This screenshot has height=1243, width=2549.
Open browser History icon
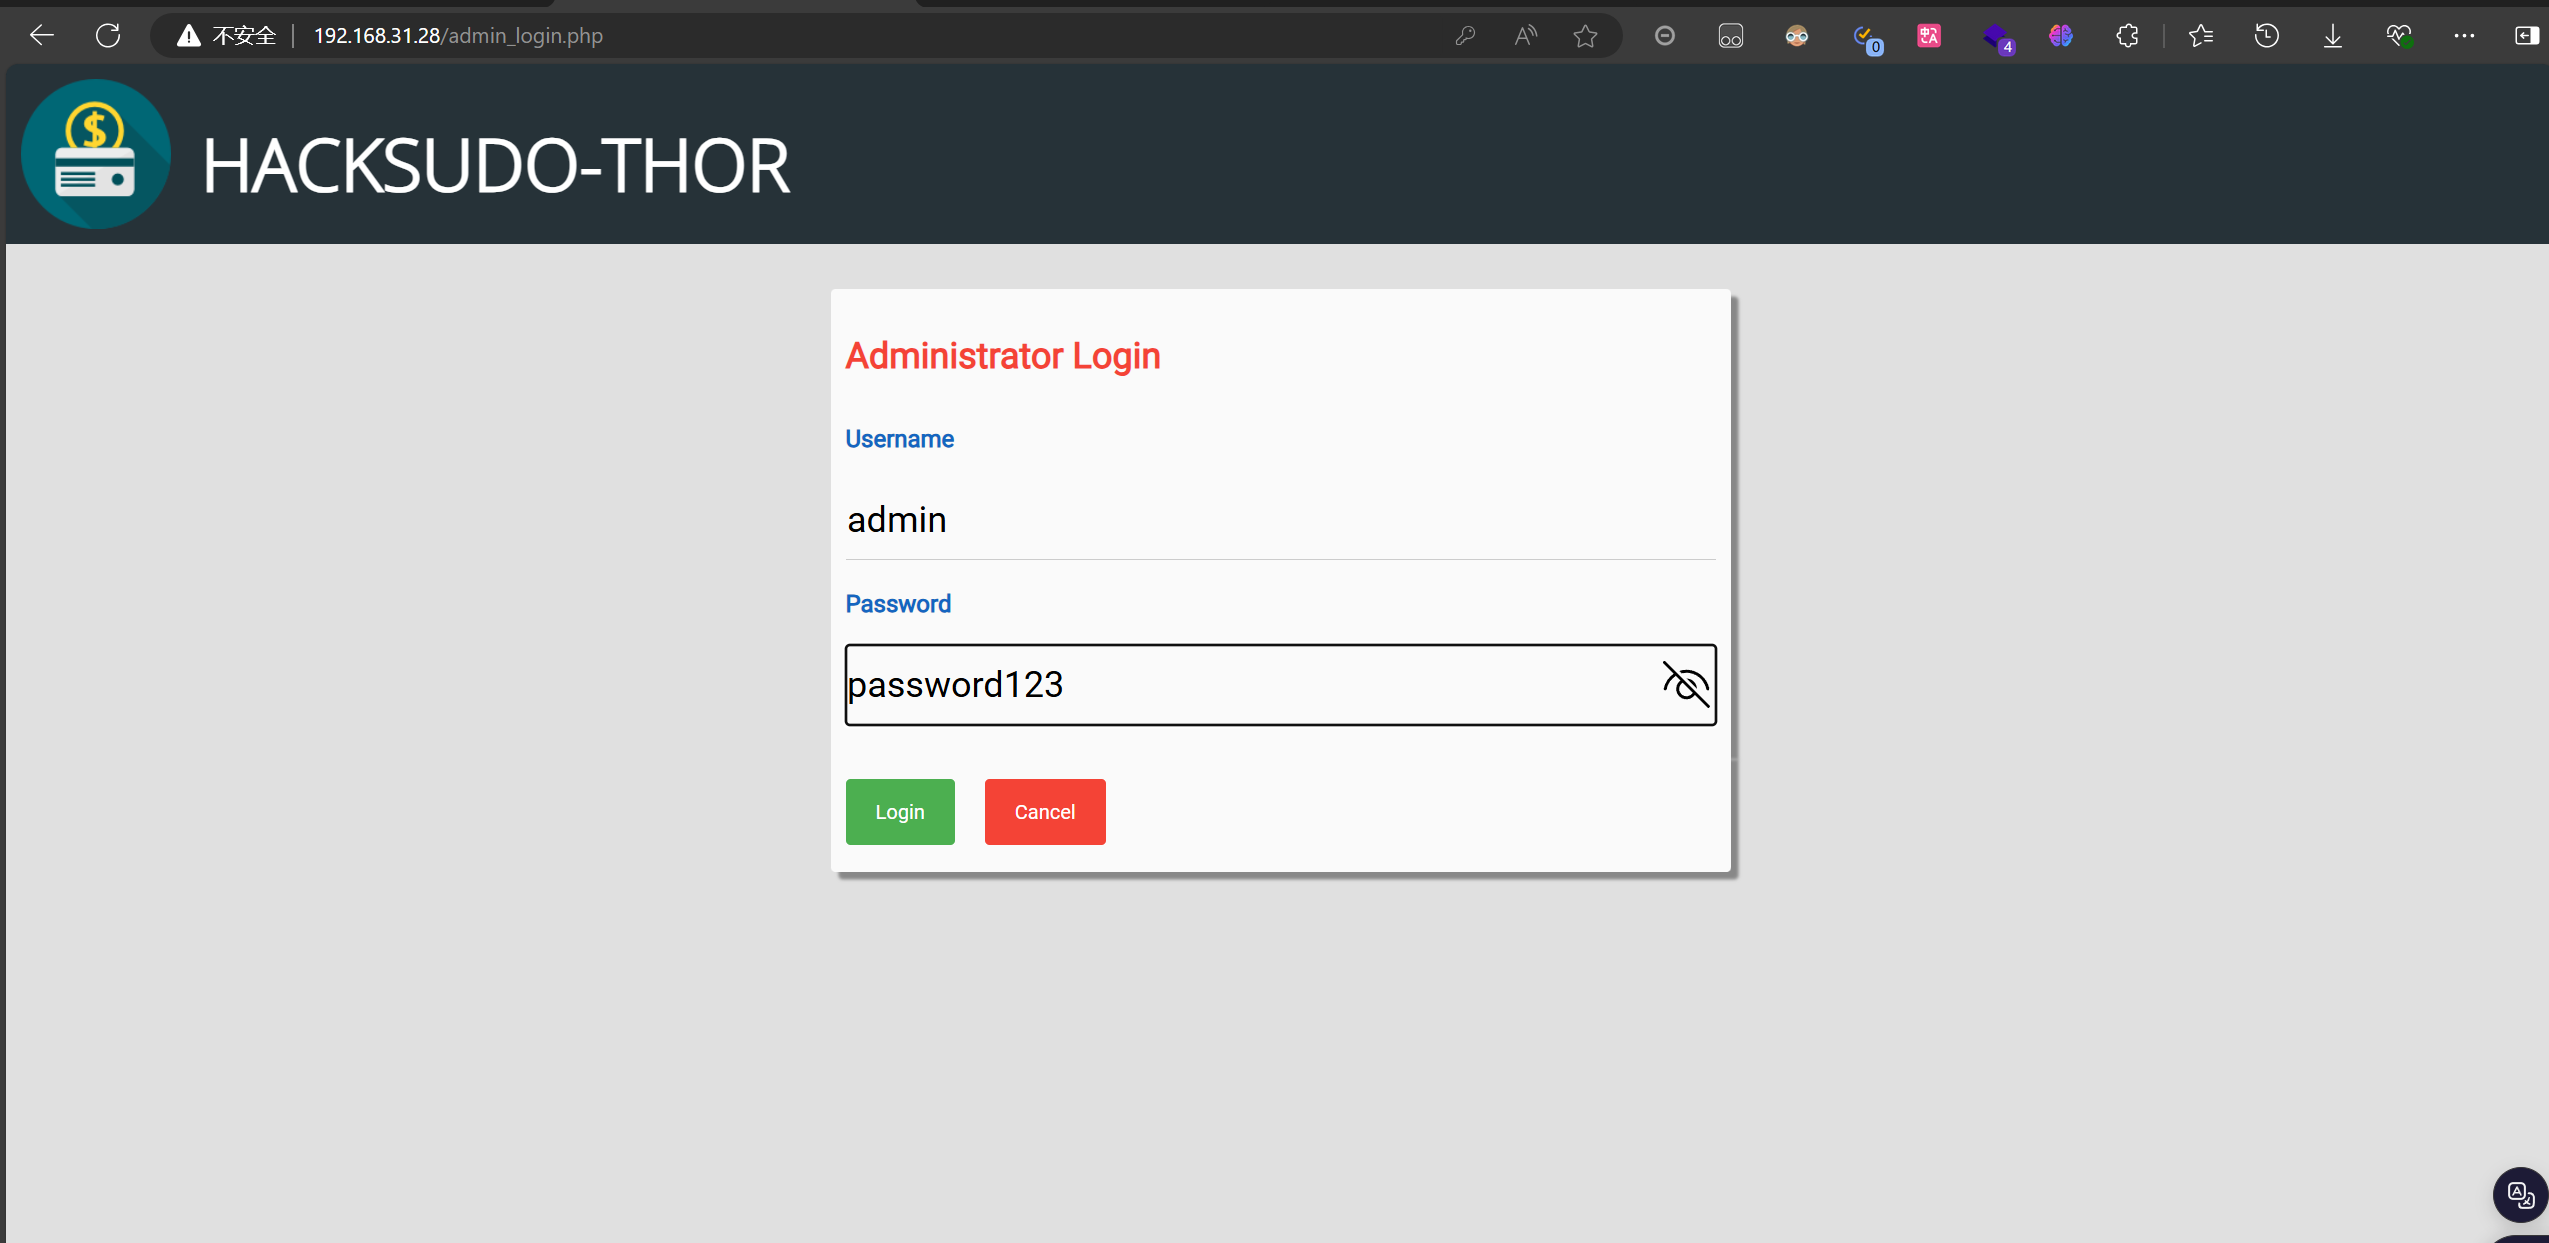click(2267, 36)
